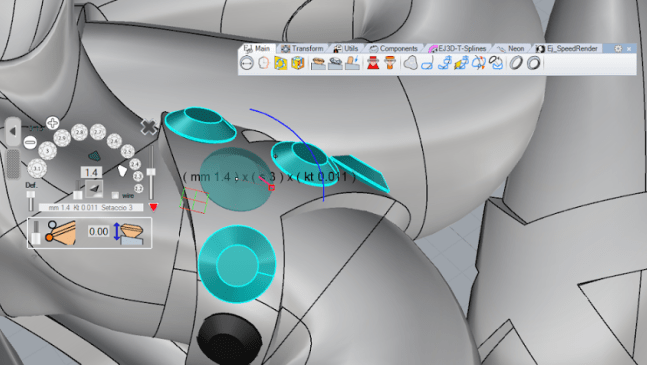Pick the 3.1 mm diamond size
Image resolution: width=647 pixels, height=365 pixels.
37,169
